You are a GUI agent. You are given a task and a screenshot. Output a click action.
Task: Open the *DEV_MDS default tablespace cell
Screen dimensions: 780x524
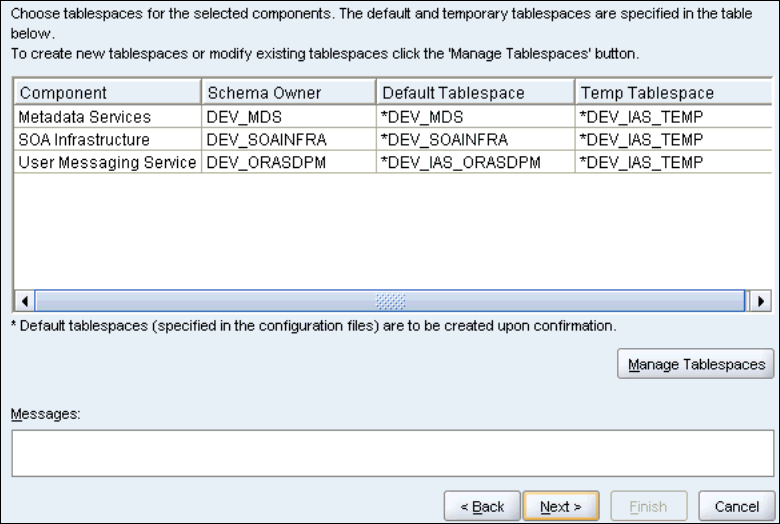pyautogui.click(x=474, y=117)
